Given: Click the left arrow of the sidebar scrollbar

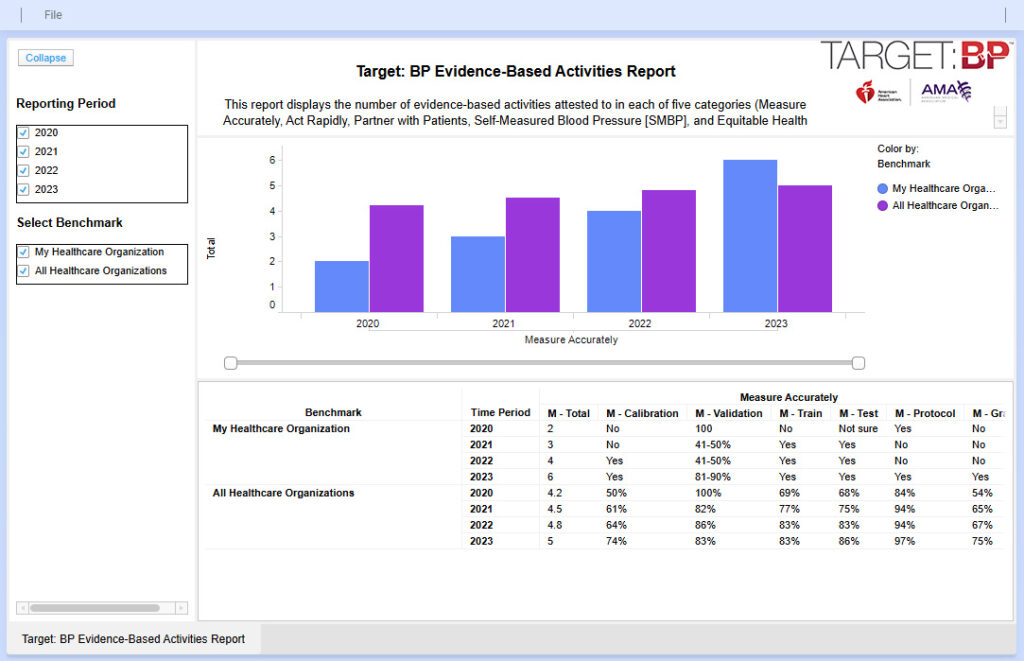Looking at the screenshot, I should (x=23, y=607).
